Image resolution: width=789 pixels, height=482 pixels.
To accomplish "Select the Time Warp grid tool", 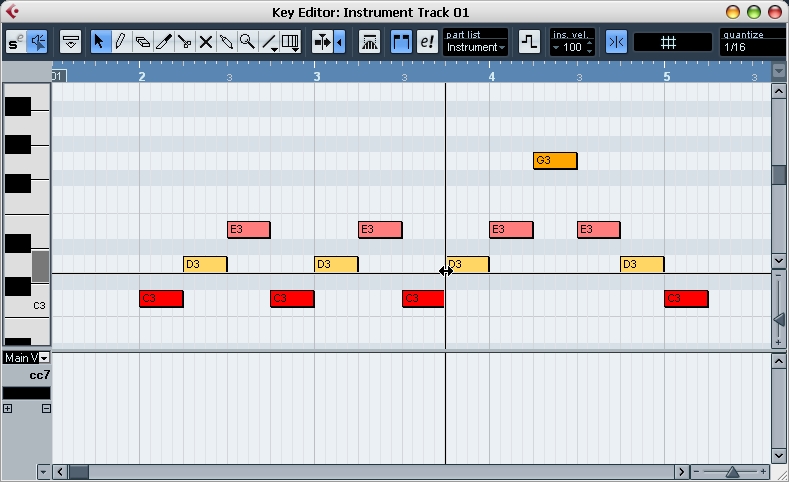I will (x=291, y=42).
